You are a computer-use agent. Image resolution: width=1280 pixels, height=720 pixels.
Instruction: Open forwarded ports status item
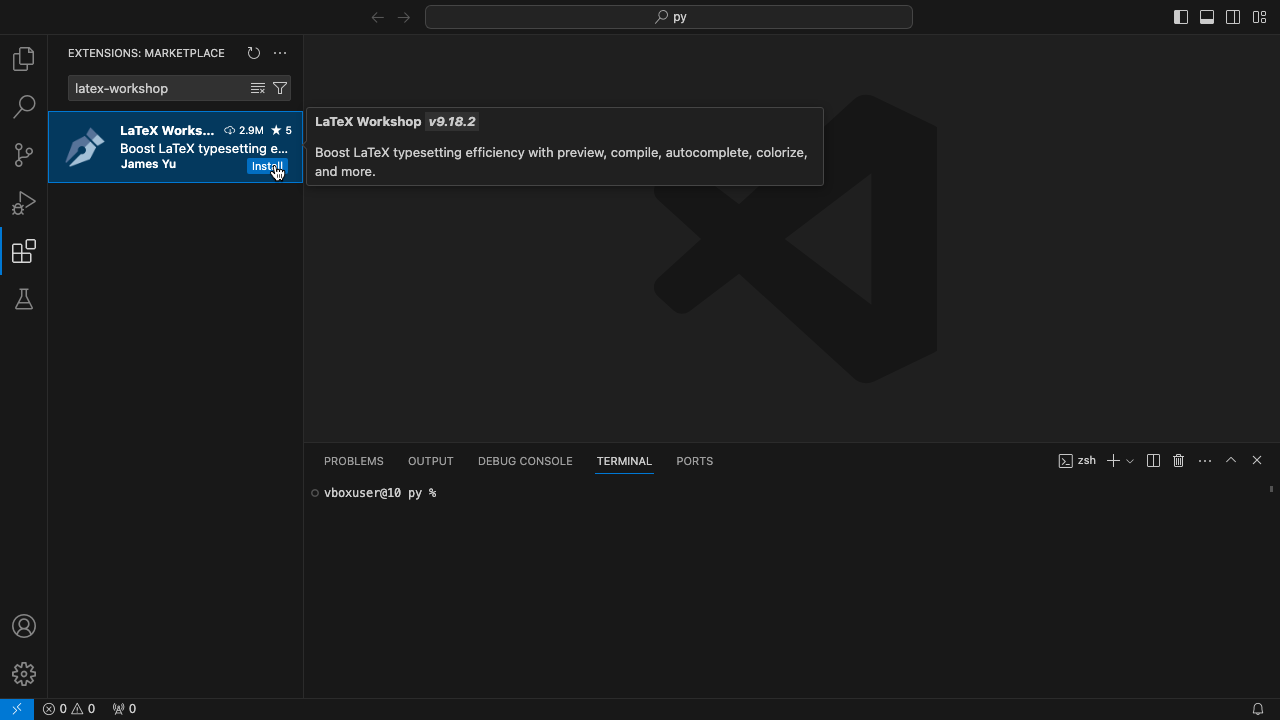[124, 709]
